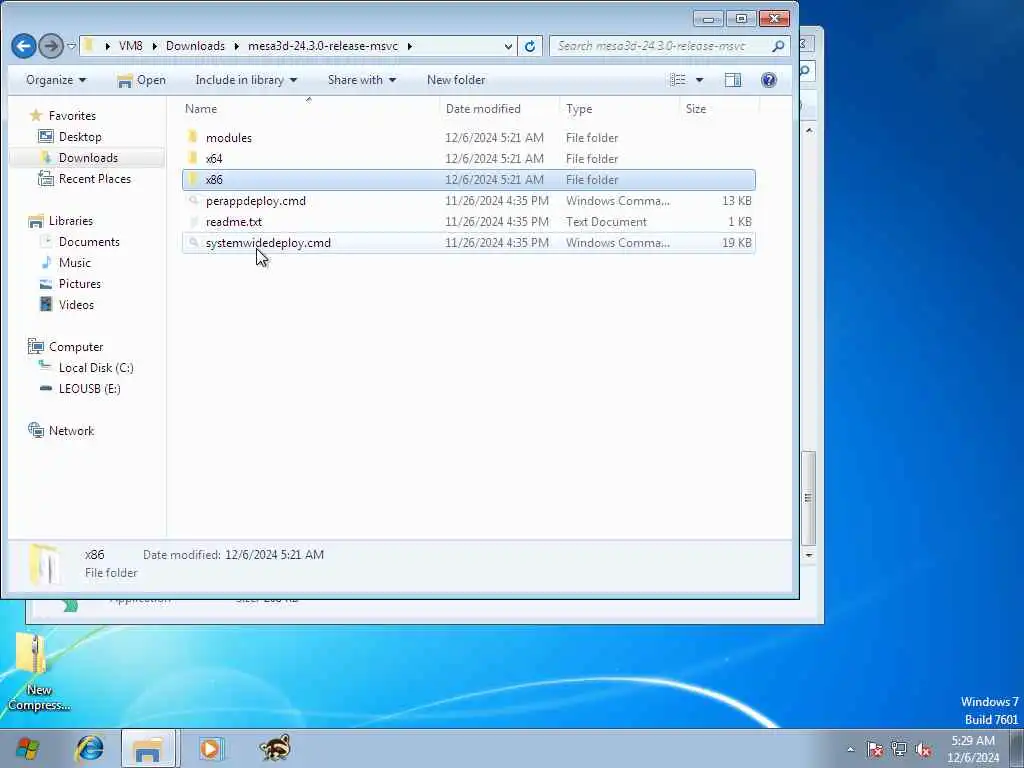Expand the address bar history dropdown

tap(508, 46)
